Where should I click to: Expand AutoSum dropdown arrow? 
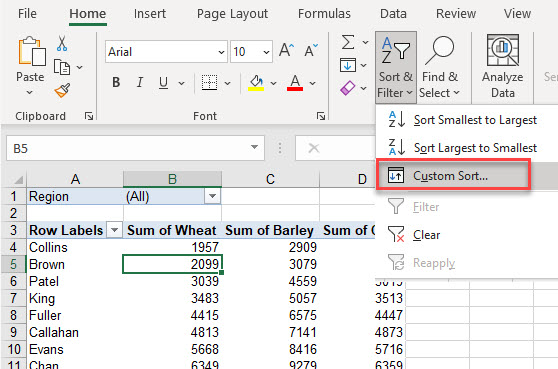point(365,42)
